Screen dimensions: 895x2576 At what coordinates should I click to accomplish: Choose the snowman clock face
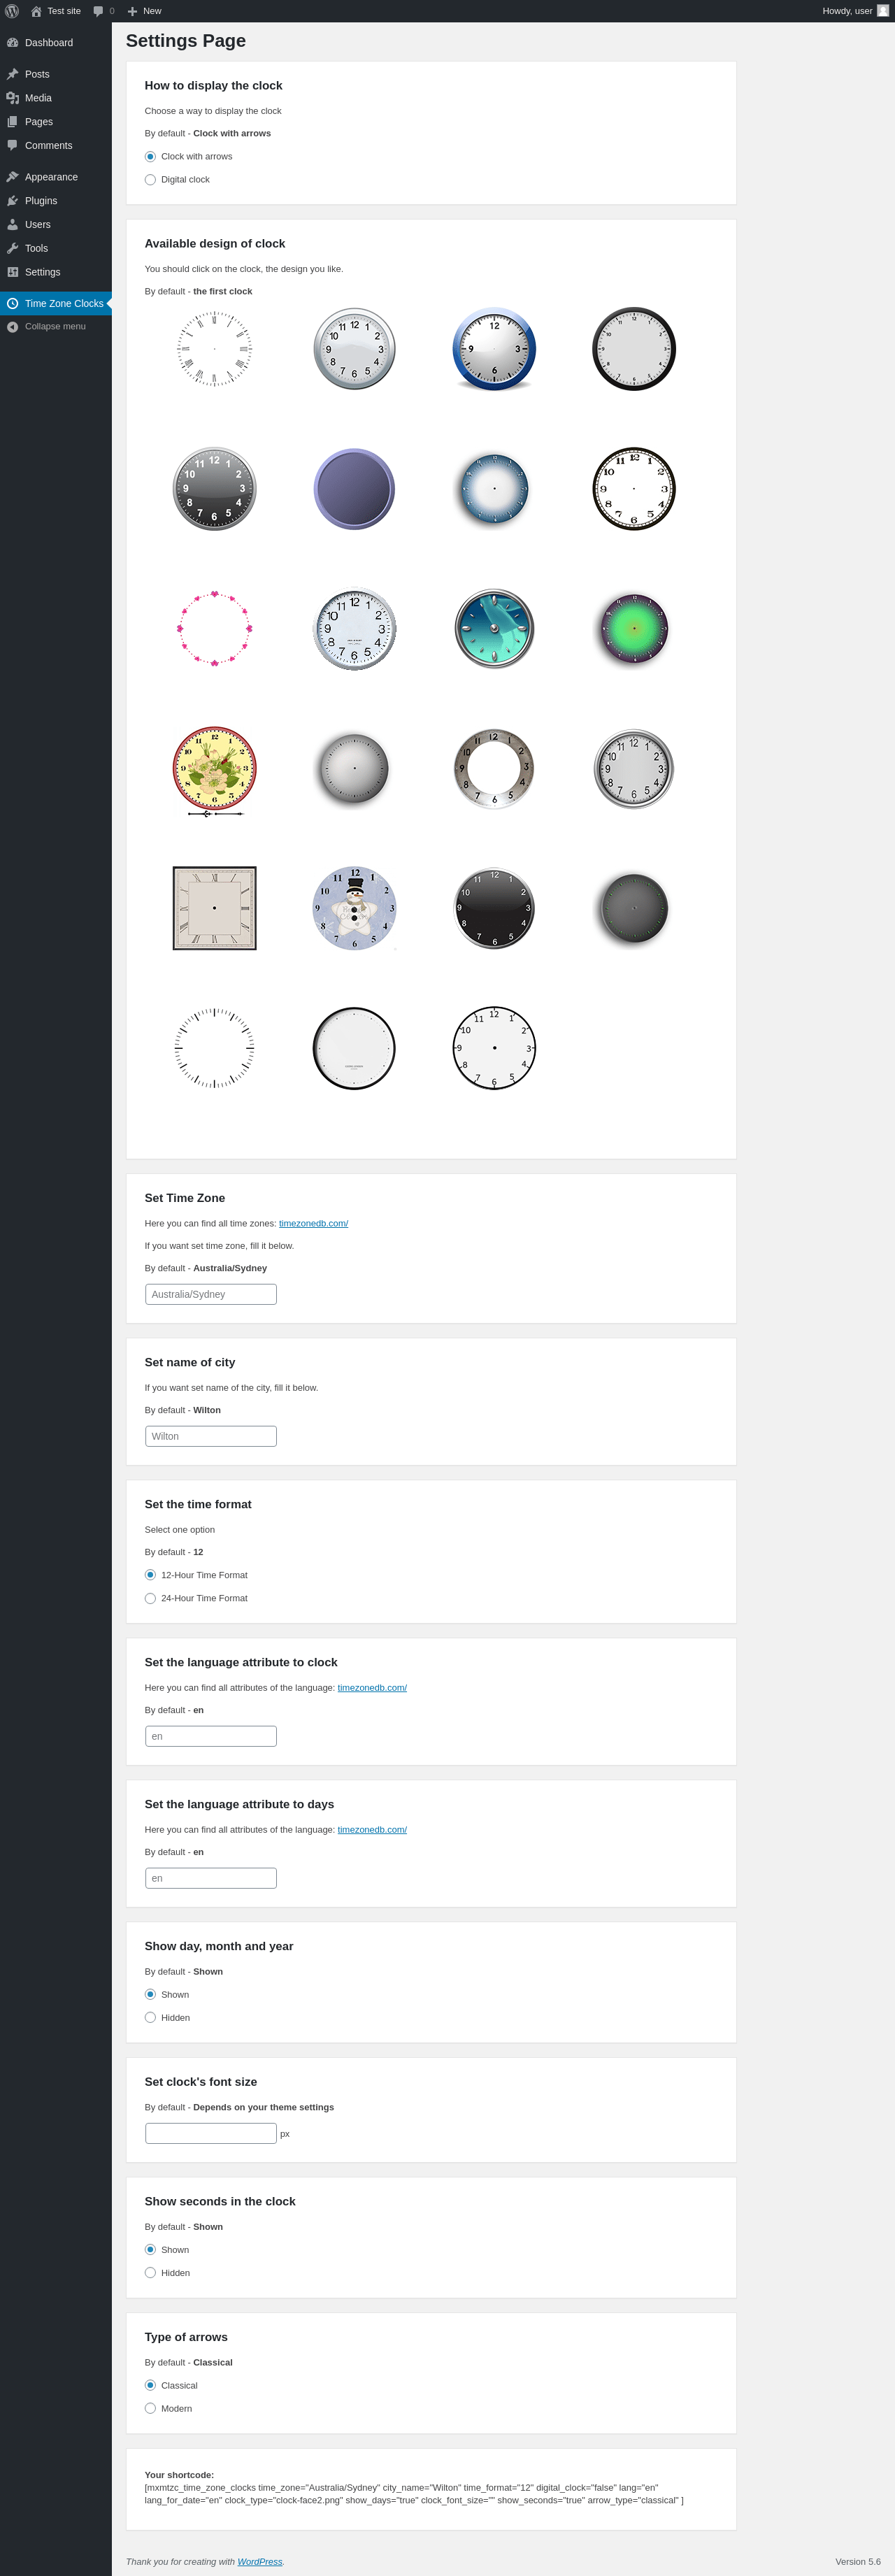[x=354, y=908]
